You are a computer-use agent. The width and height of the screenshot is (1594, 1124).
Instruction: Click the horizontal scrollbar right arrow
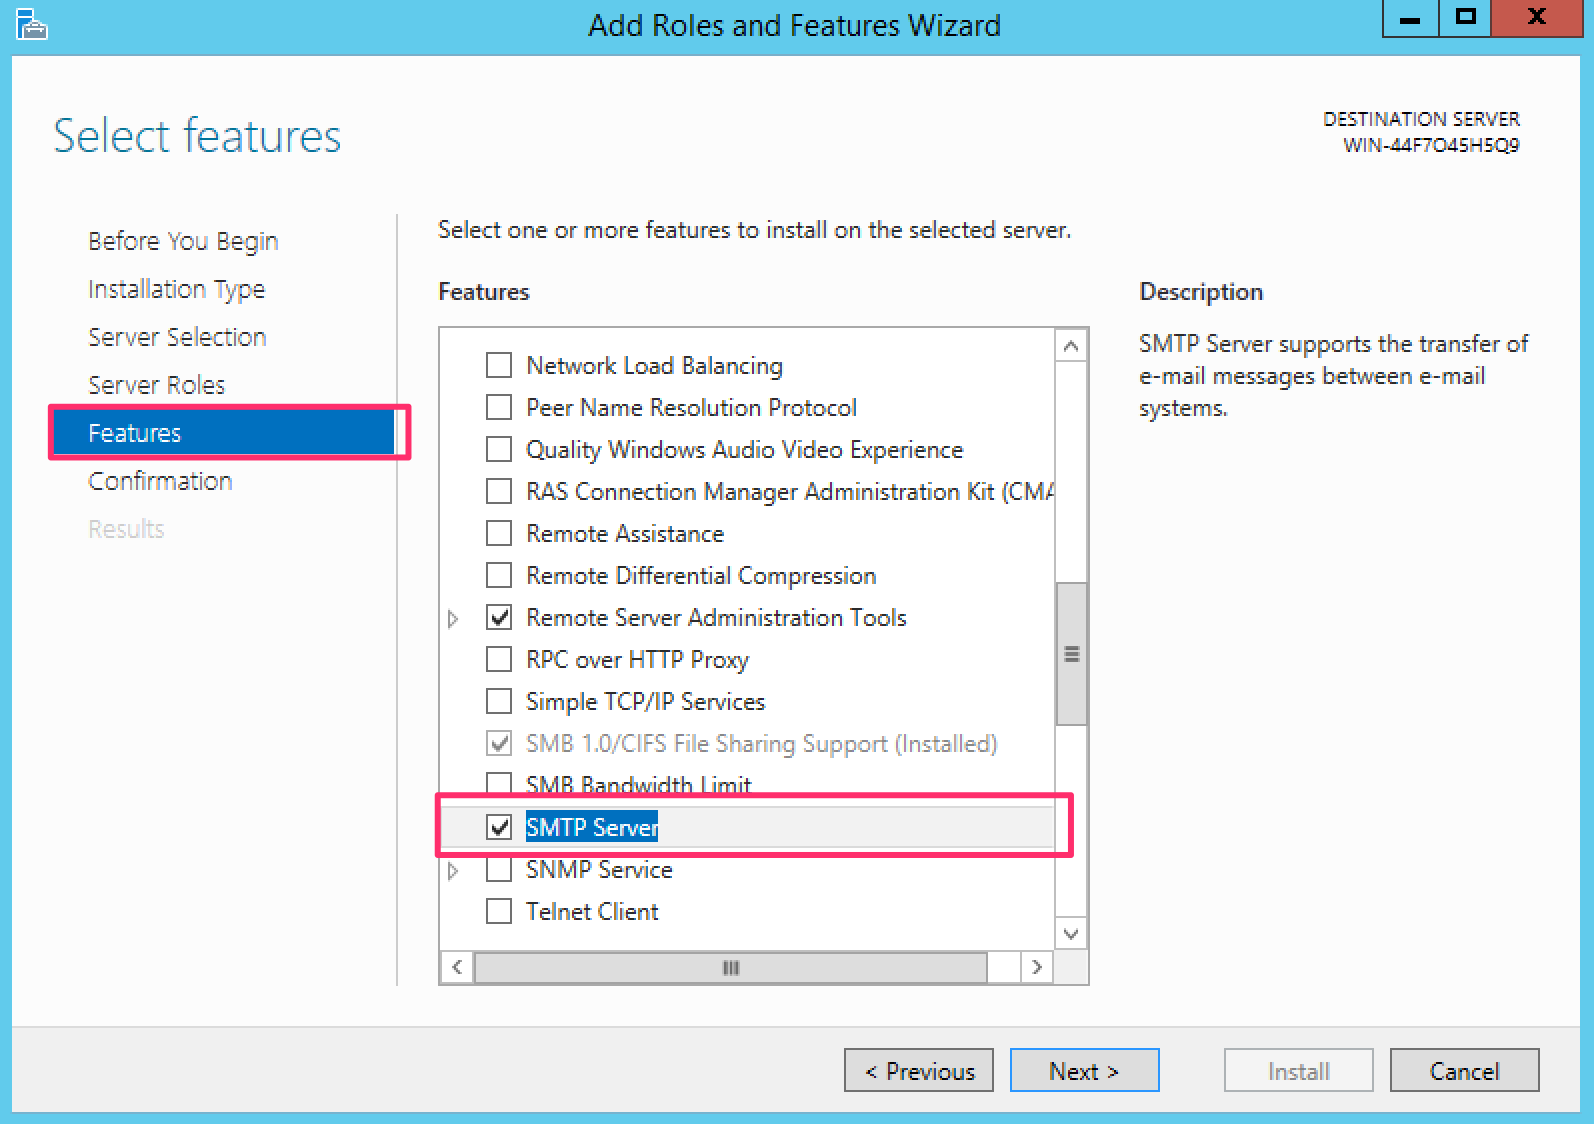[1037, 967]
